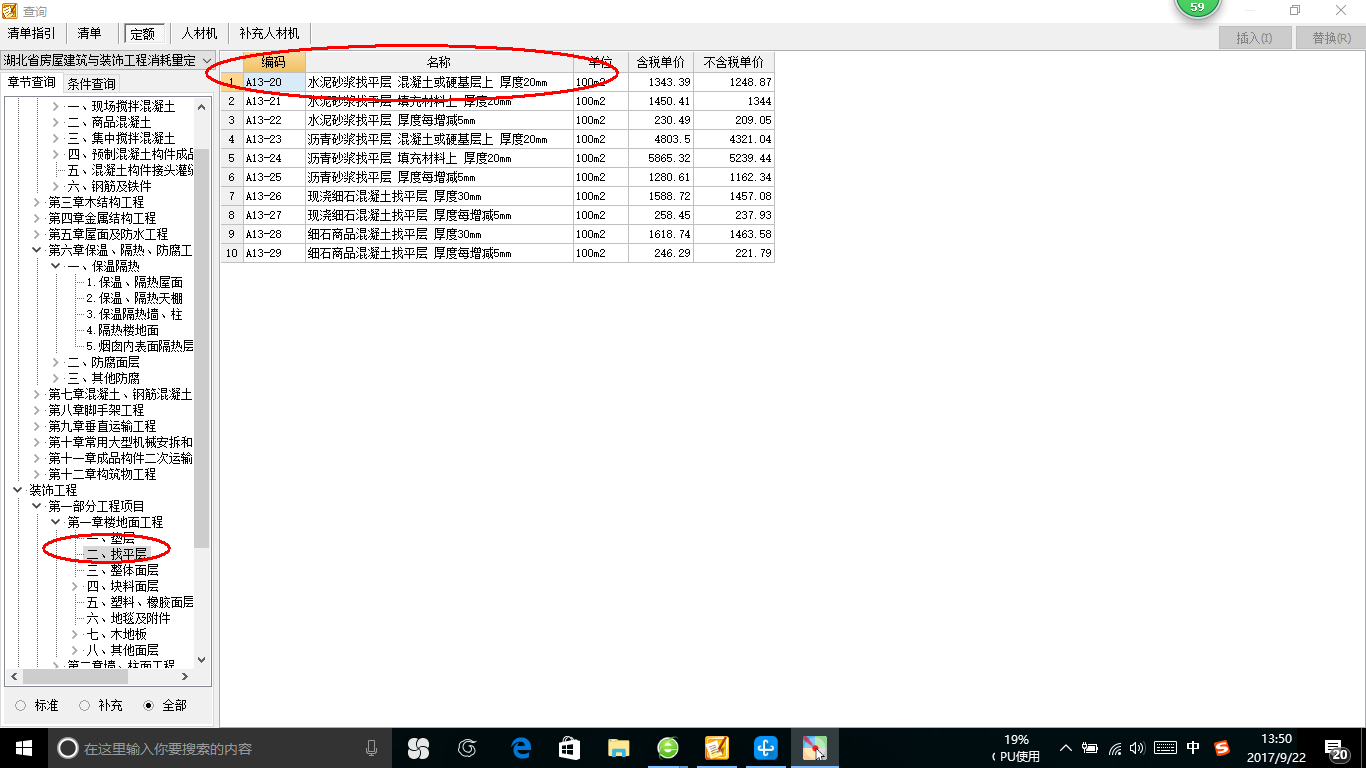Click the Sogou input tray icon
The image size is (1366, 768).
1222,748
